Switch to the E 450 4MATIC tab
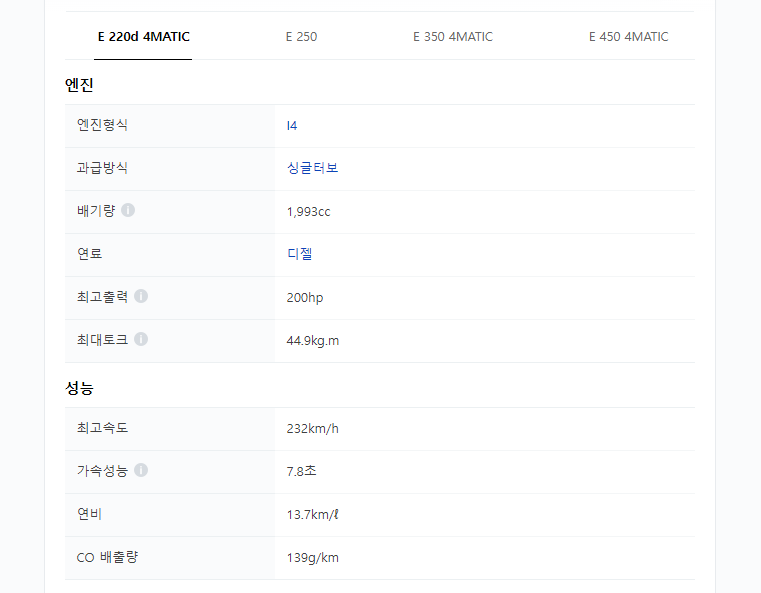Screen dimensions: 761x593 point(628,37)
